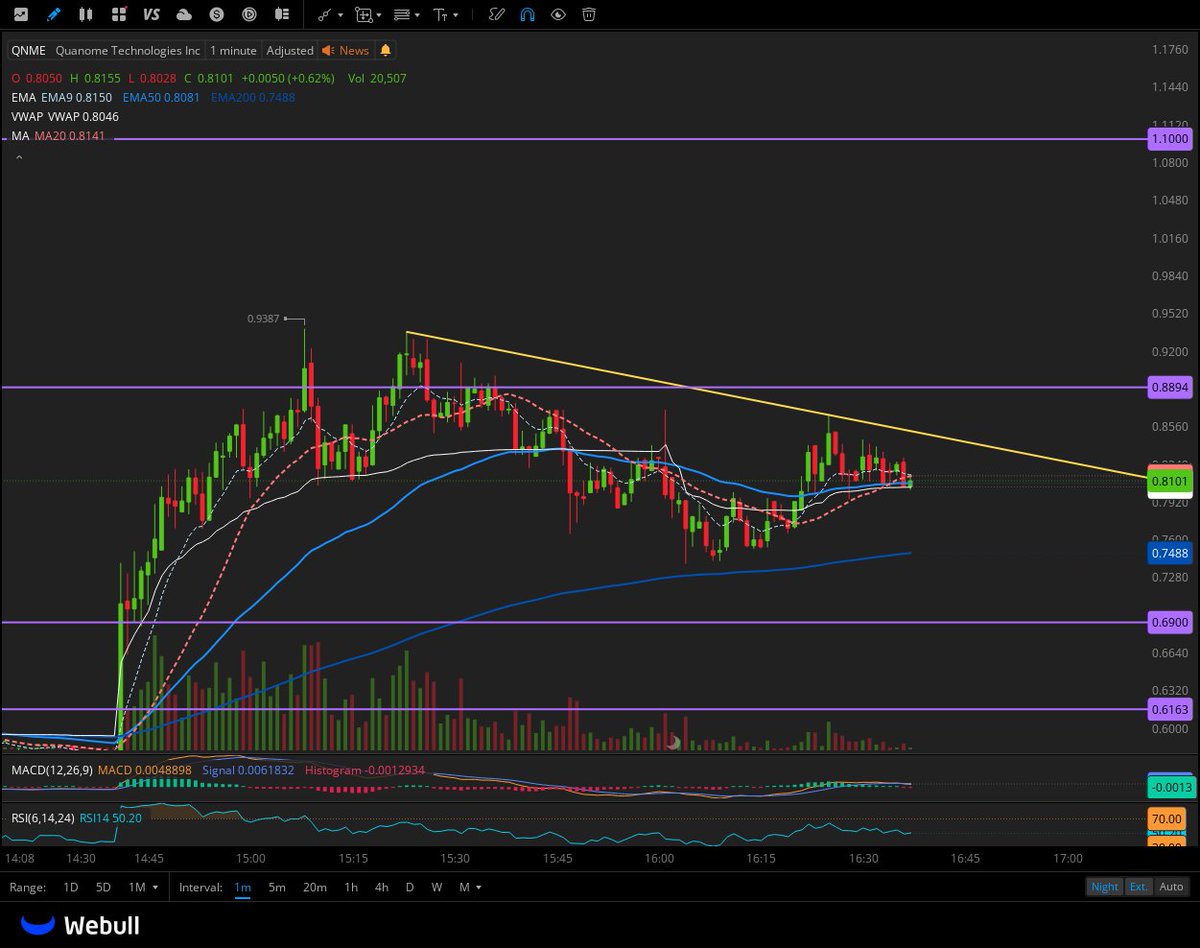Expand the measure tool dropdown arrow
Screen dimensions: 1200x948
coord(379,15)
